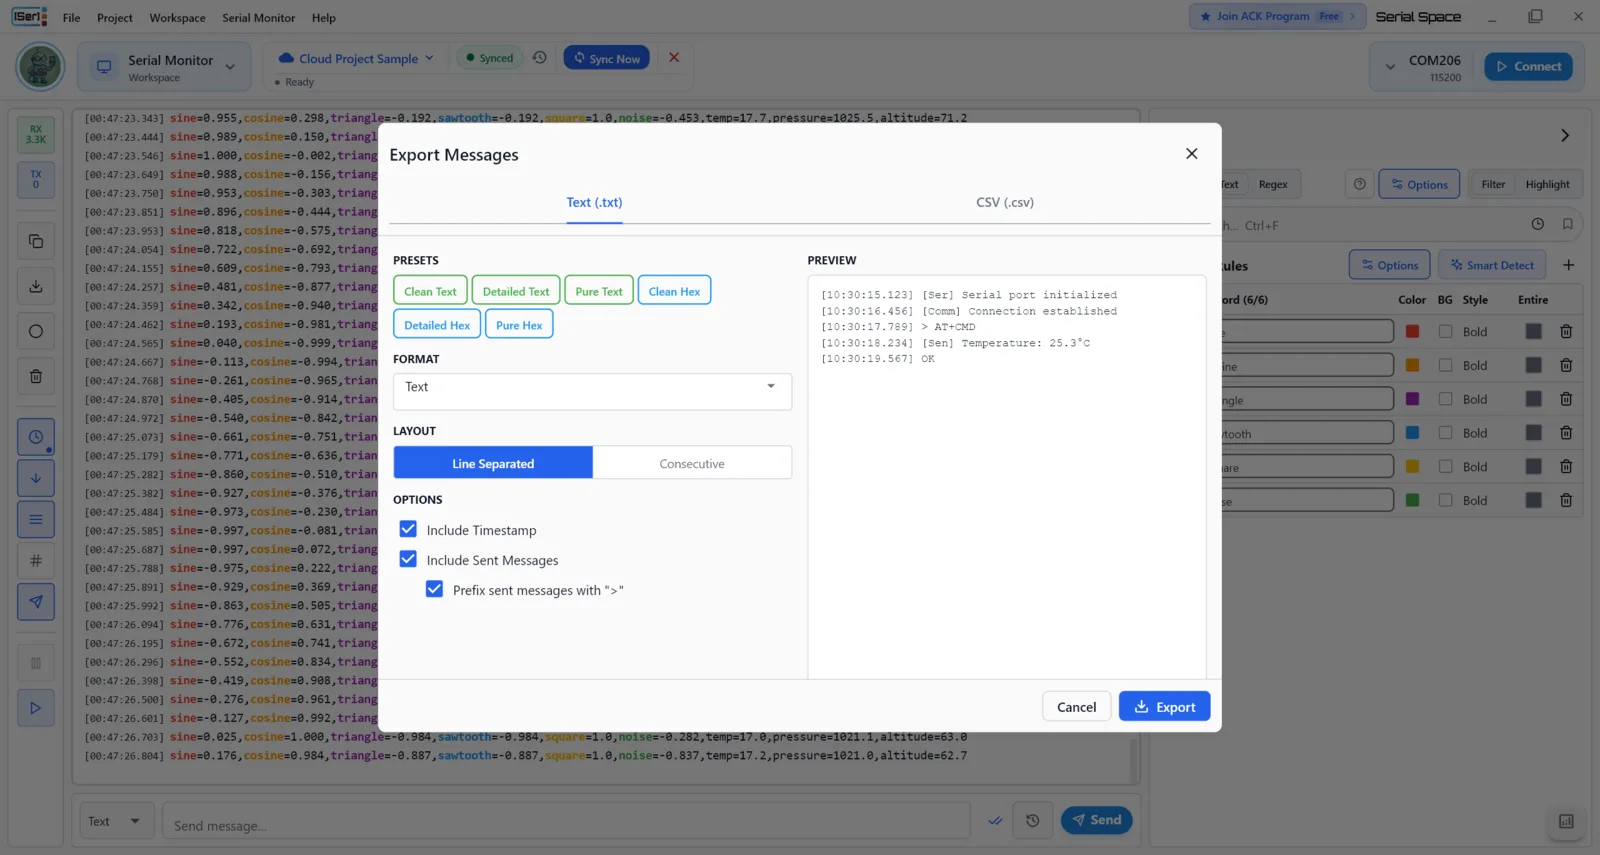Enable the BG checkbox for the blue rule
This screenshot has height=855, width=1600.
1445,432
